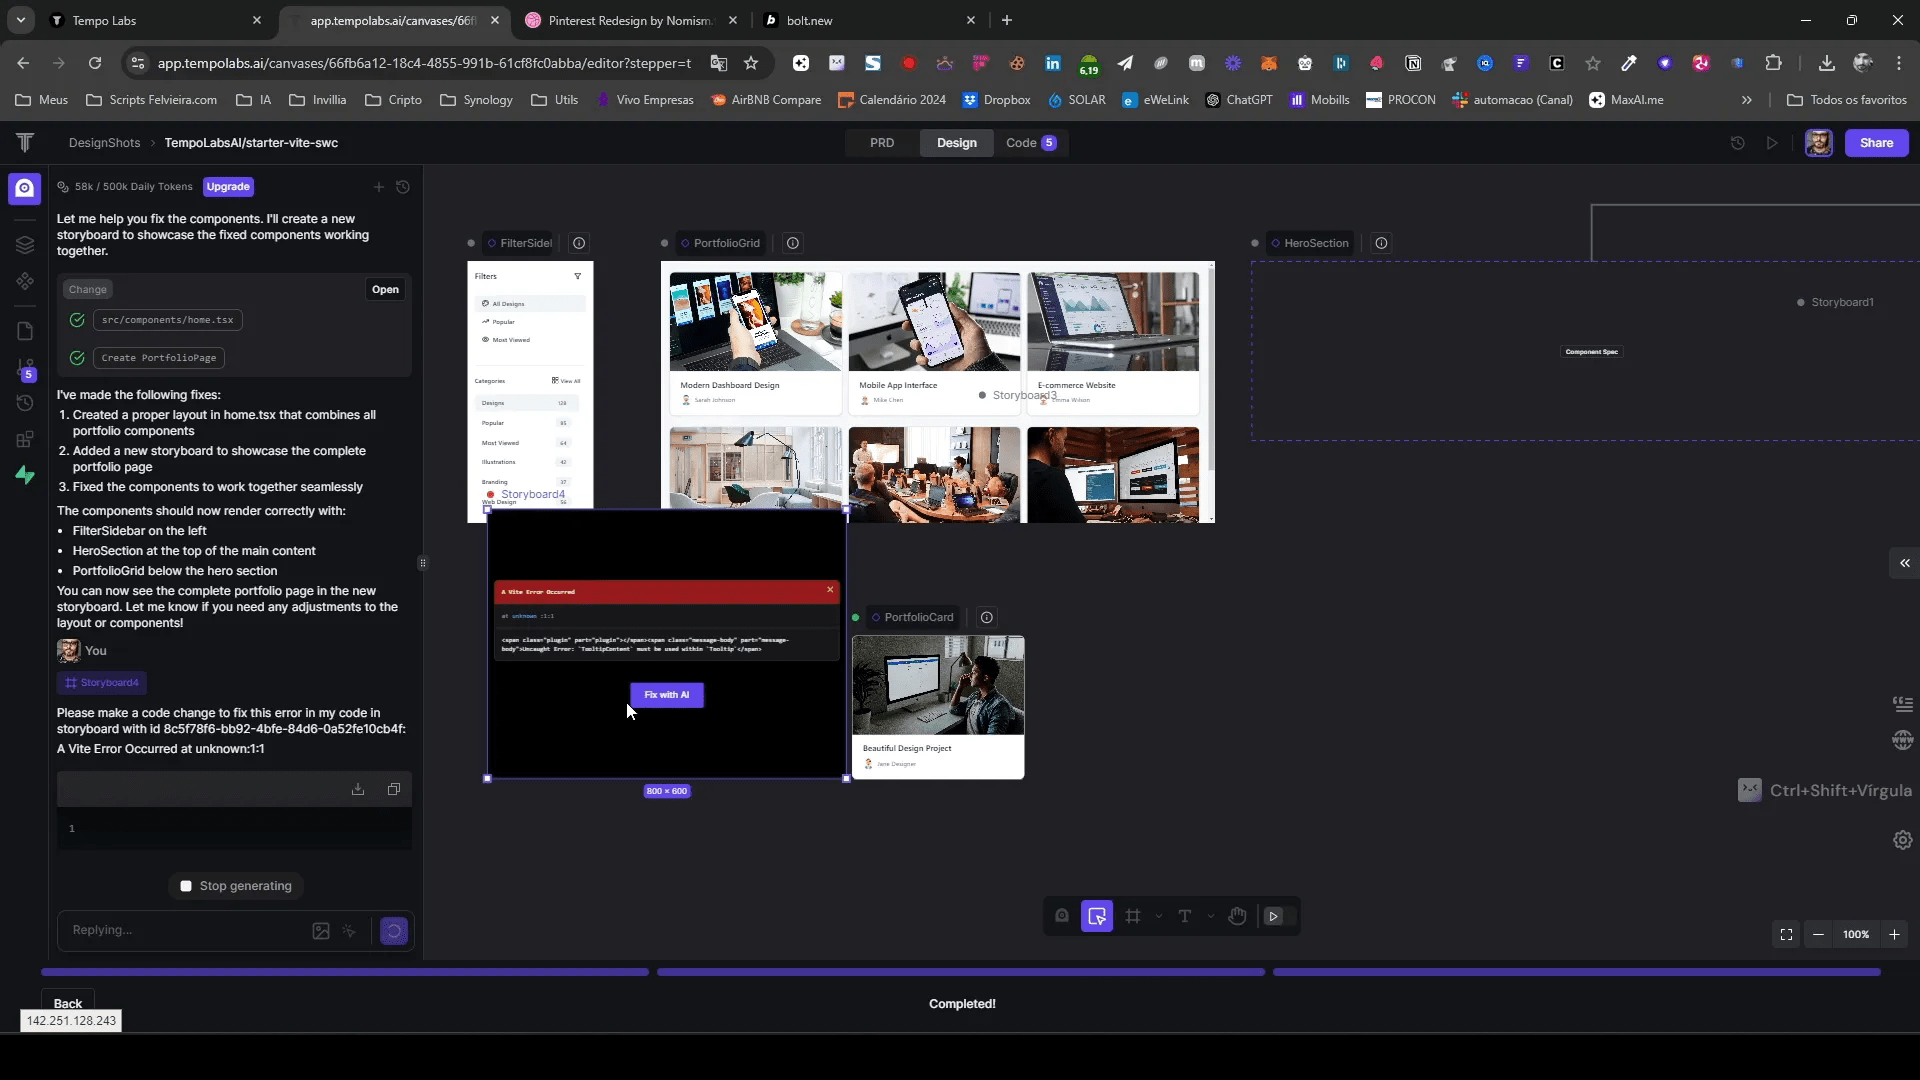Open the Supabase lightning icon in sidebar

(x=25, y=476)
